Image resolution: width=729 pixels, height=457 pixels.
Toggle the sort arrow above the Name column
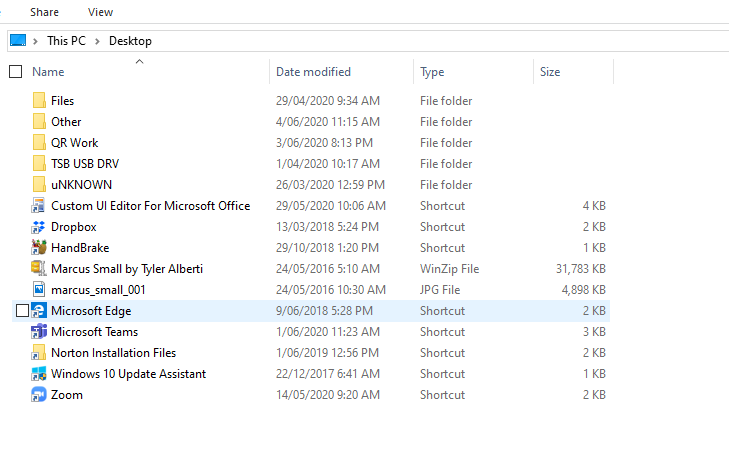[x=139, y=61]
